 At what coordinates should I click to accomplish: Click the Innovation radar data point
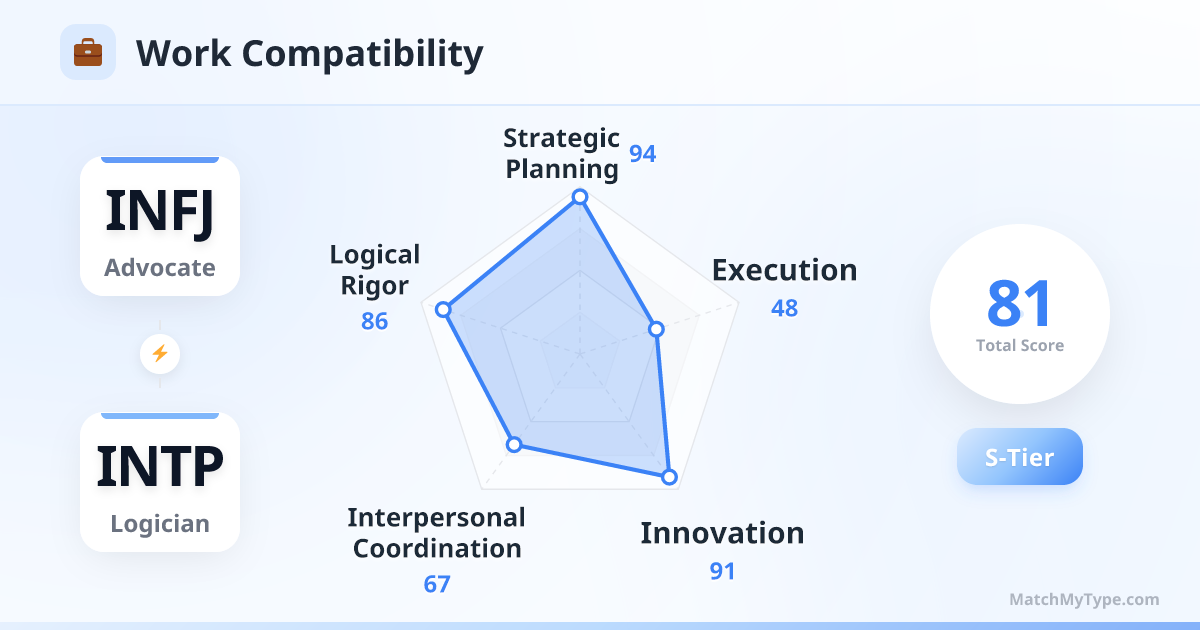670,477
